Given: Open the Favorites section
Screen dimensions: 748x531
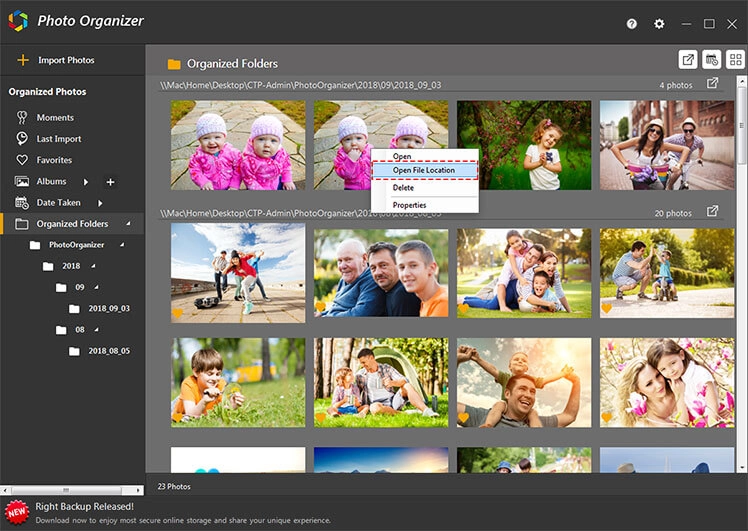Looking at the screenshot, I should [54, 160].
